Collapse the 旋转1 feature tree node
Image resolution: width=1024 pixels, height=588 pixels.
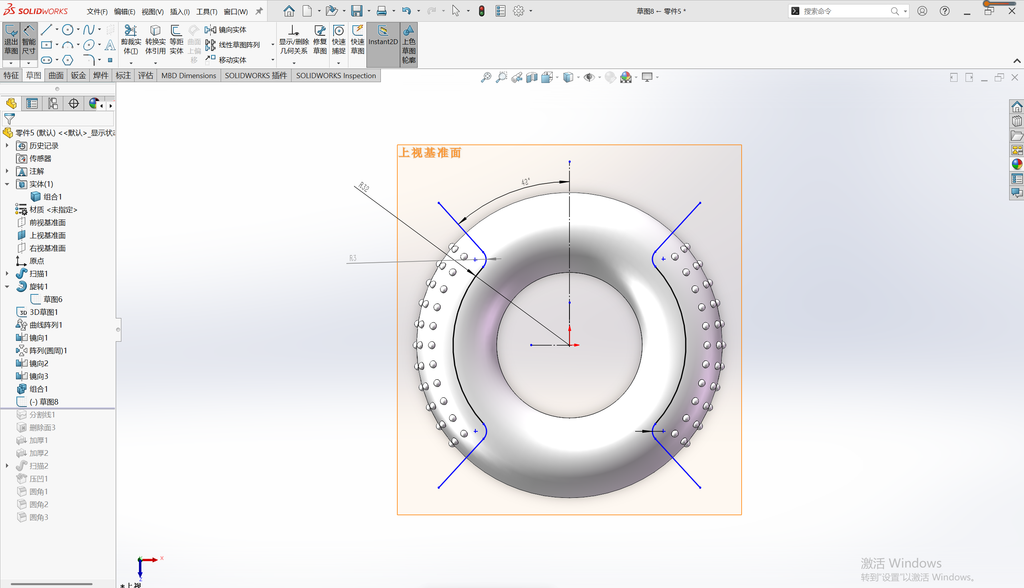click(x=7, y=287)
